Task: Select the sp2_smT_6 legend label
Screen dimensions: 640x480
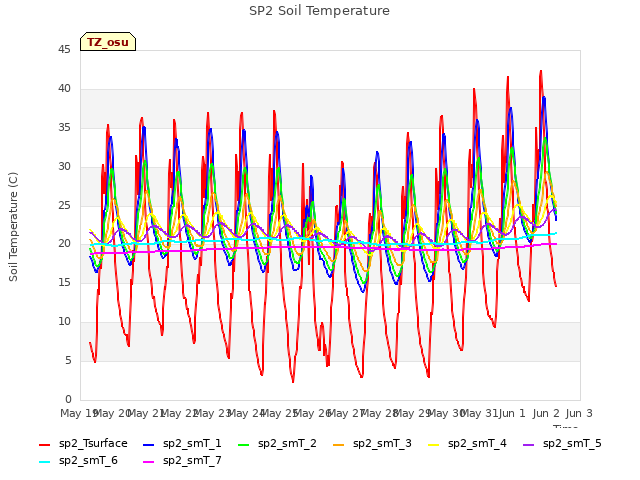Action: tap(88, 461)
